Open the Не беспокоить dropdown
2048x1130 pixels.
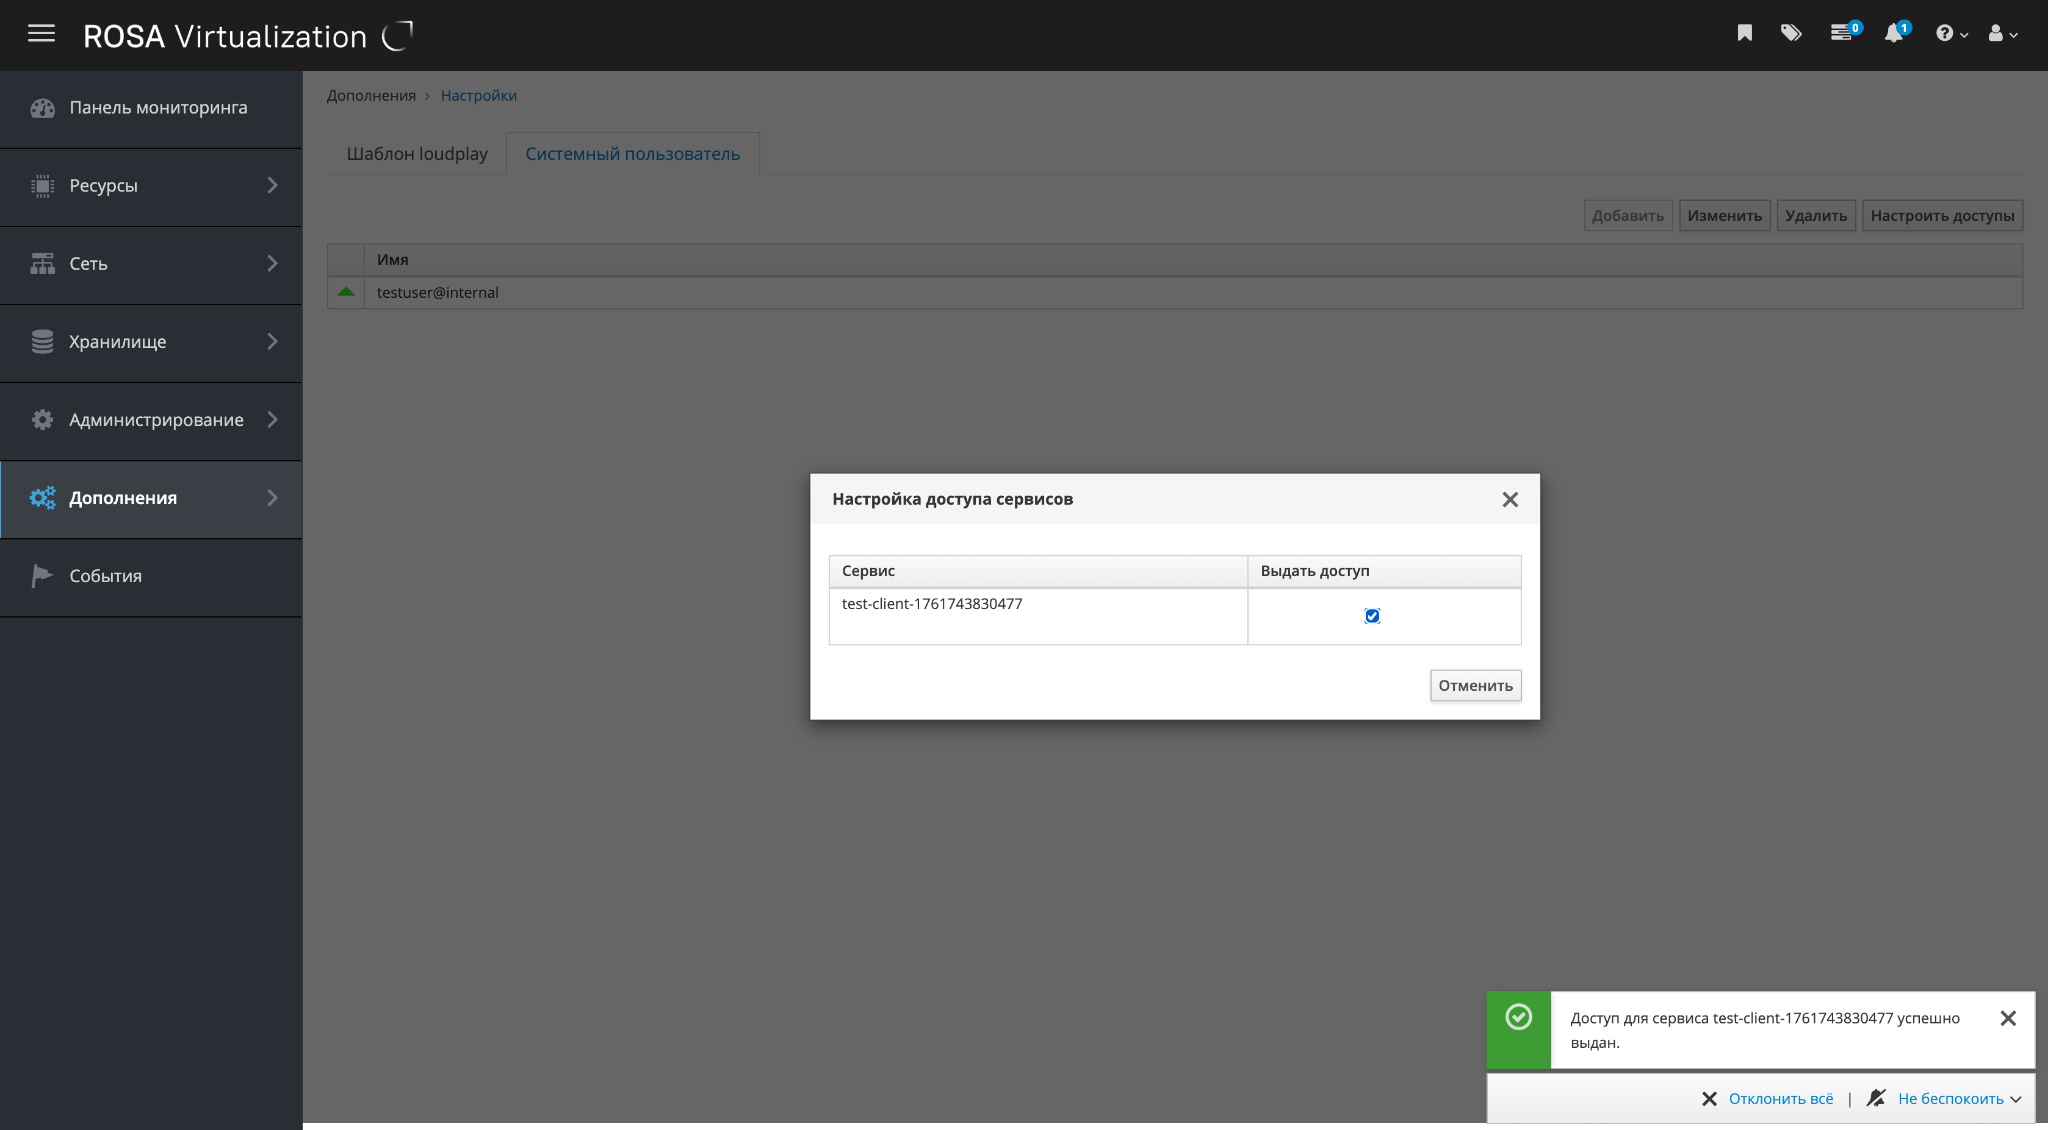tap(1958, 1099)
